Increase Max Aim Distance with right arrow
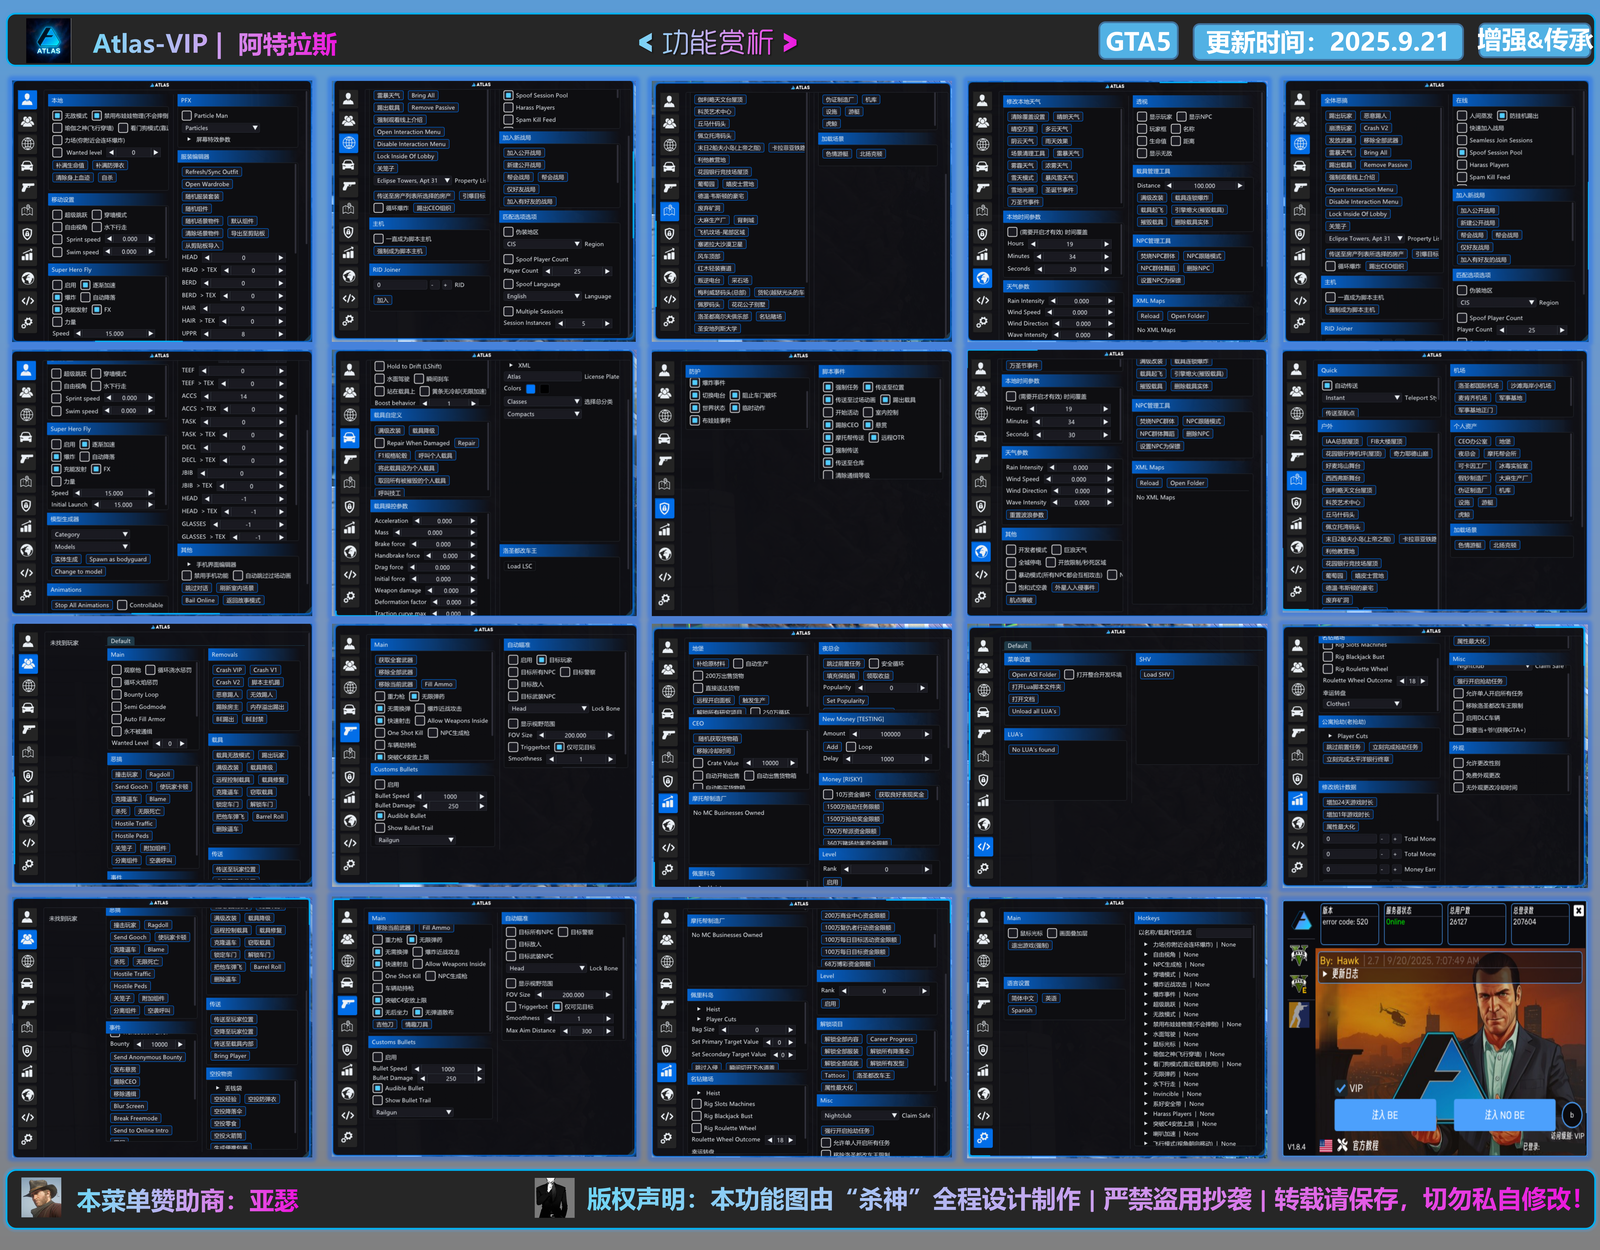This screenshot has width=1600, height=1250. click(x=608, y=1031)
